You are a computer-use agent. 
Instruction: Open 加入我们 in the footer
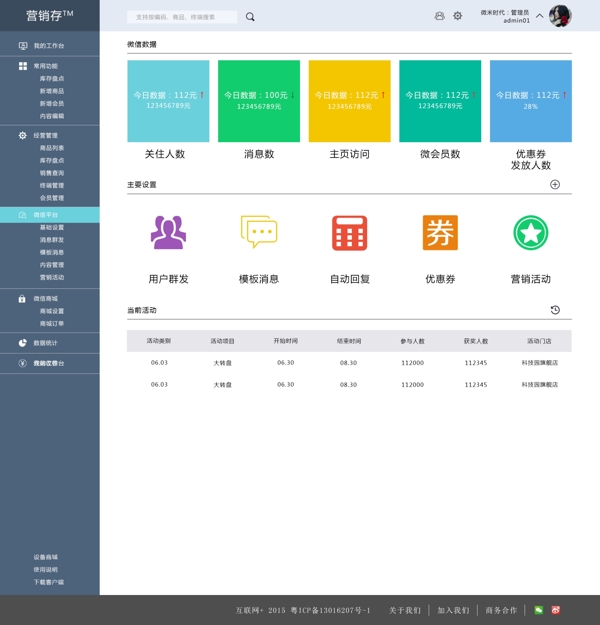(453, 610)
